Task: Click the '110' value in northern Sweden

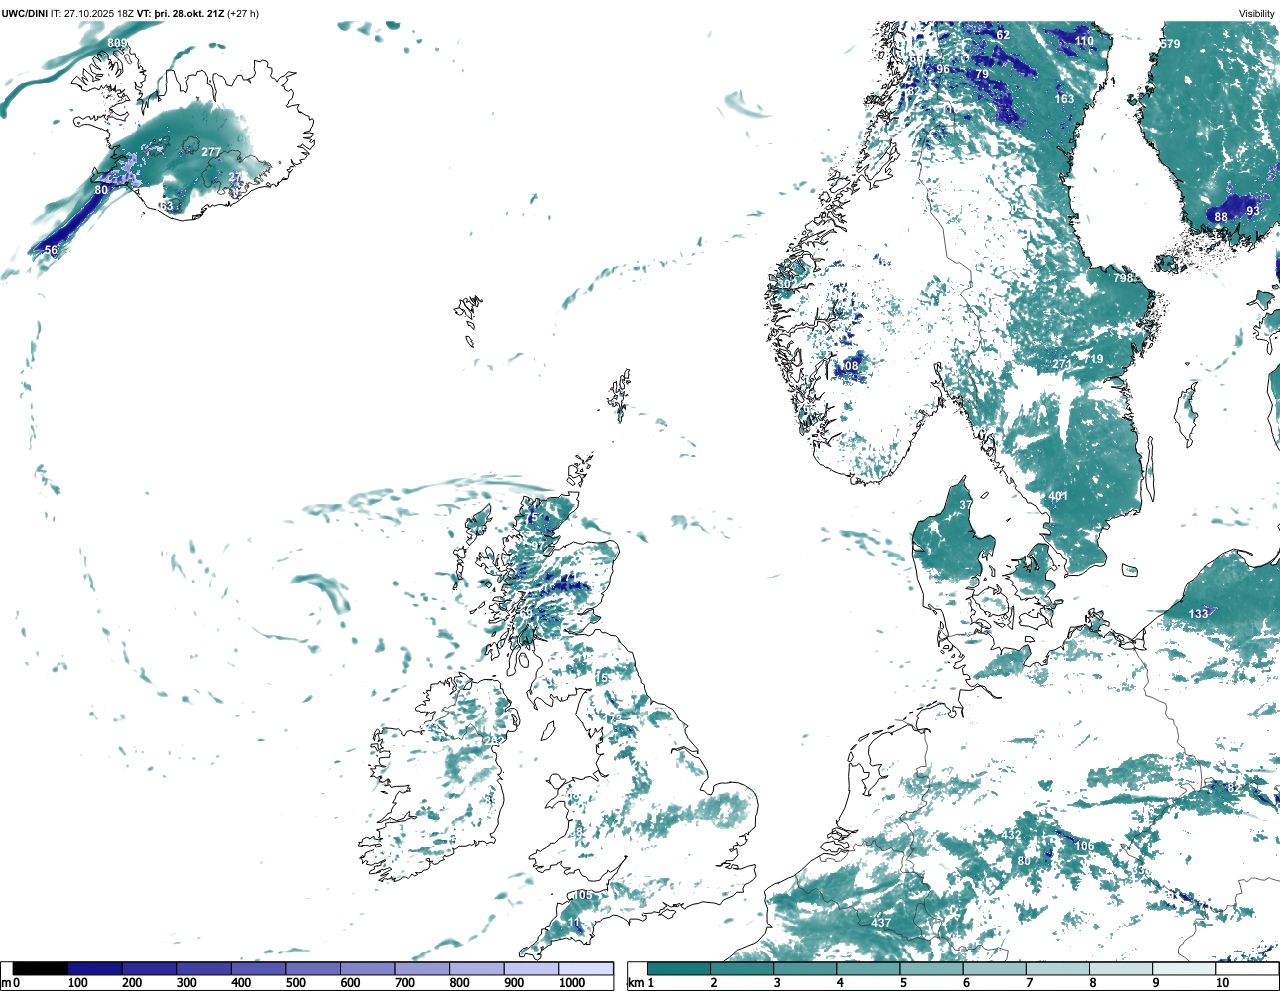Action: click(x=1084, y=41)
